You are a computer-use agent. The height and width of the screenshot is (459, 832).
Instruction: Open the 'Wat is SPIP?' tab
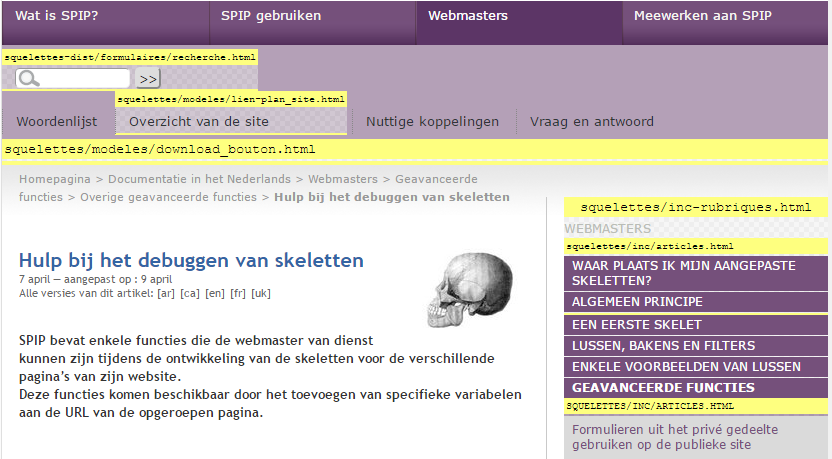57,16
